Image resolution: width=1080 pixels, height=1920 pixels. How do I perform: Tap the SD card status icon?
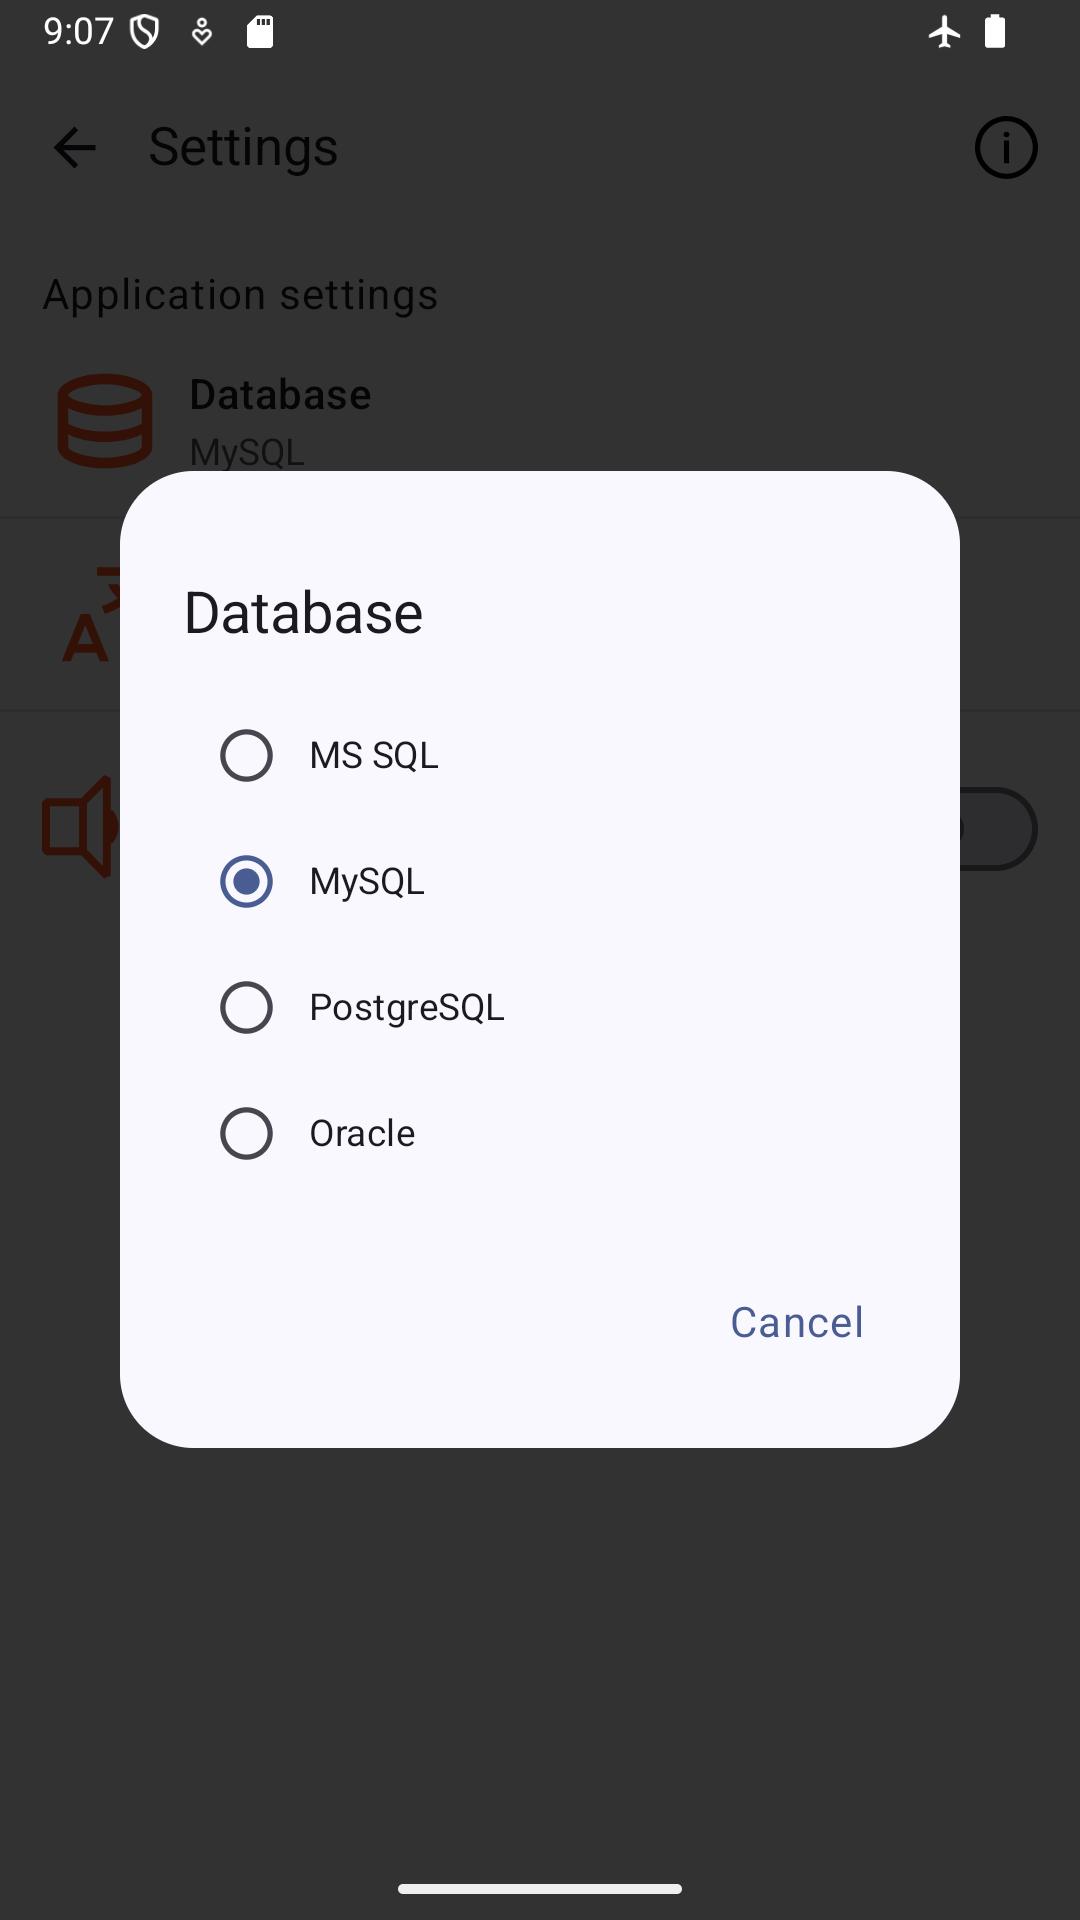(x=260, y=32)
